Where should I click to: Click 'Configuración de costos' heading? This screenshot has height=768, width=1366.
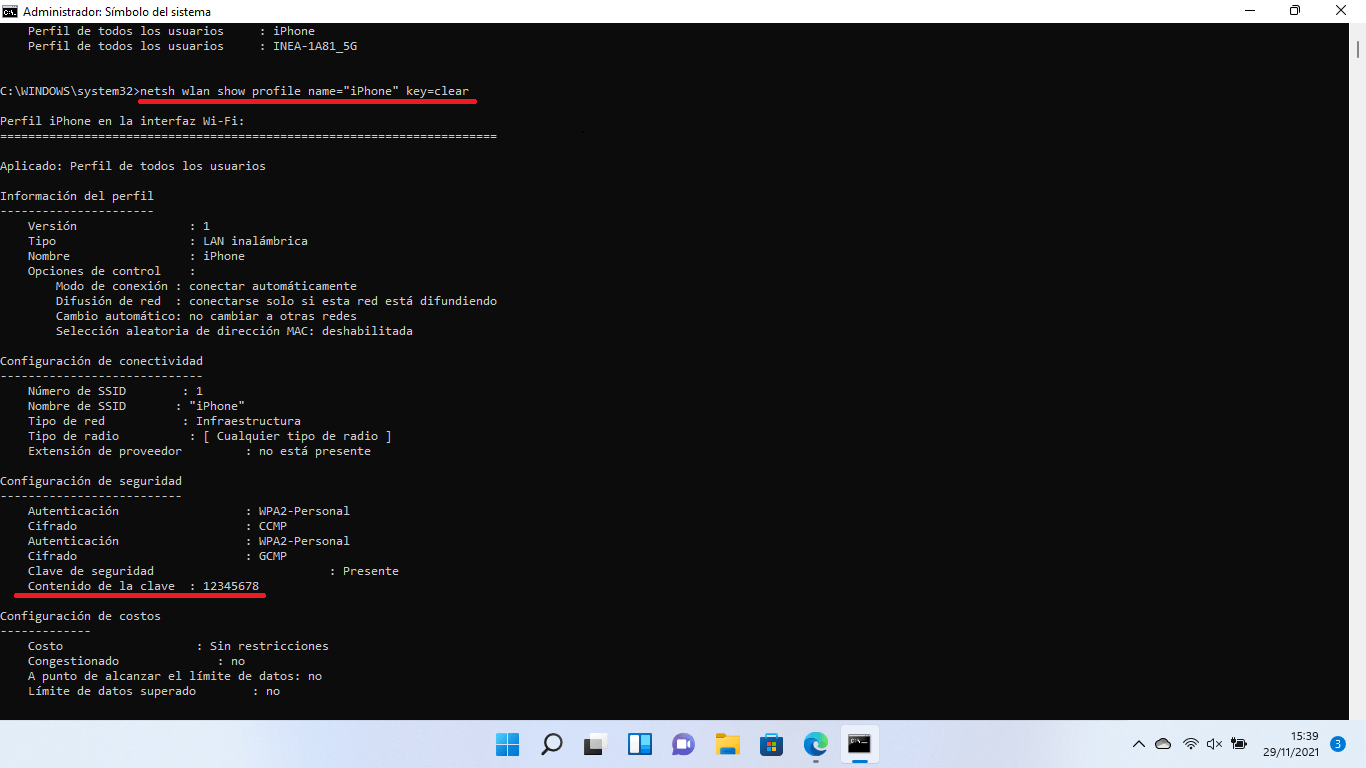(80, 616)
